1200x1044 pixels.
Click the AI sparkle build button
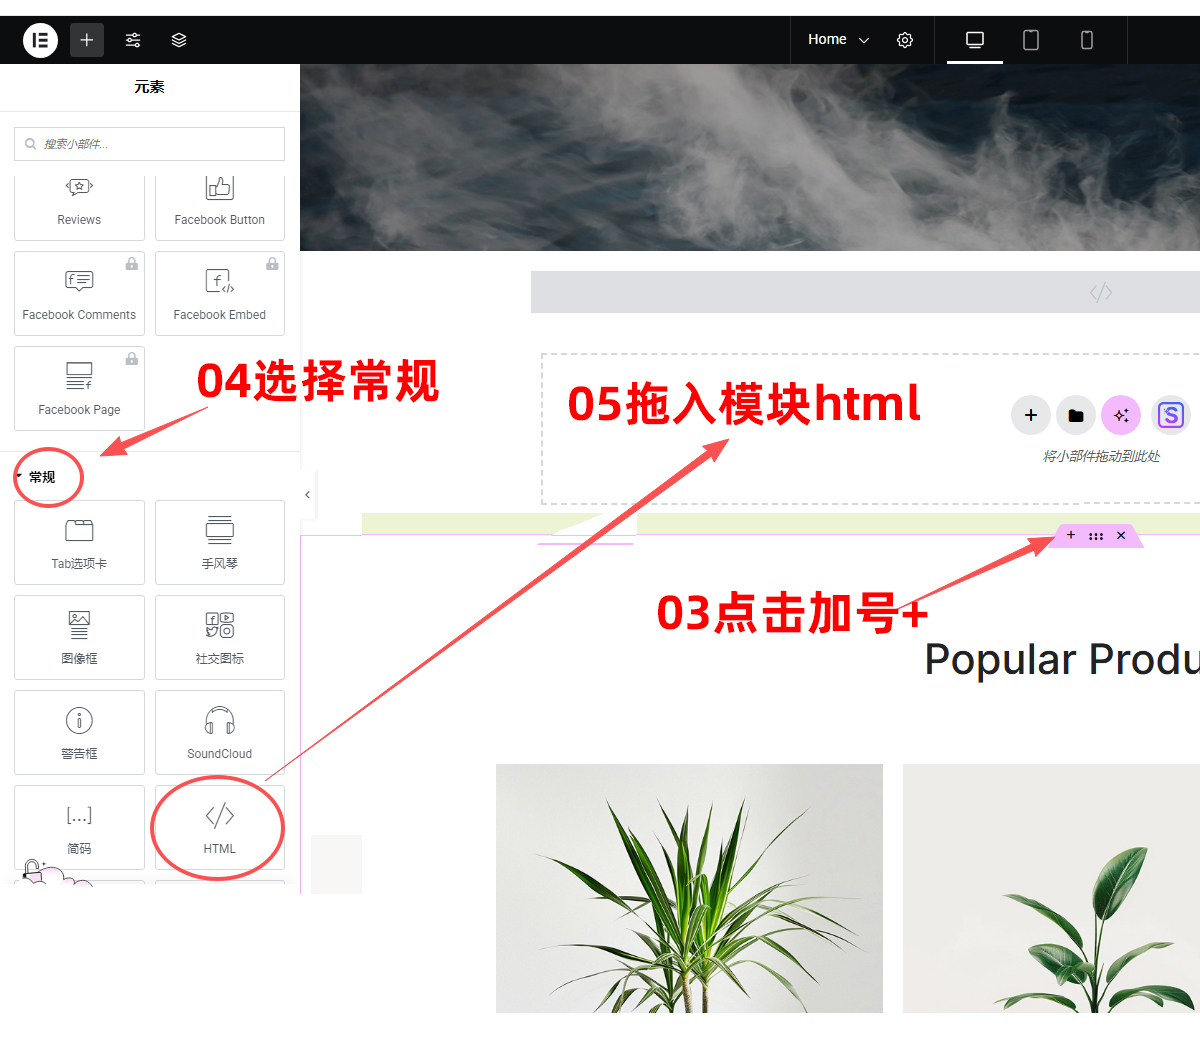[x=1121, y=415]
